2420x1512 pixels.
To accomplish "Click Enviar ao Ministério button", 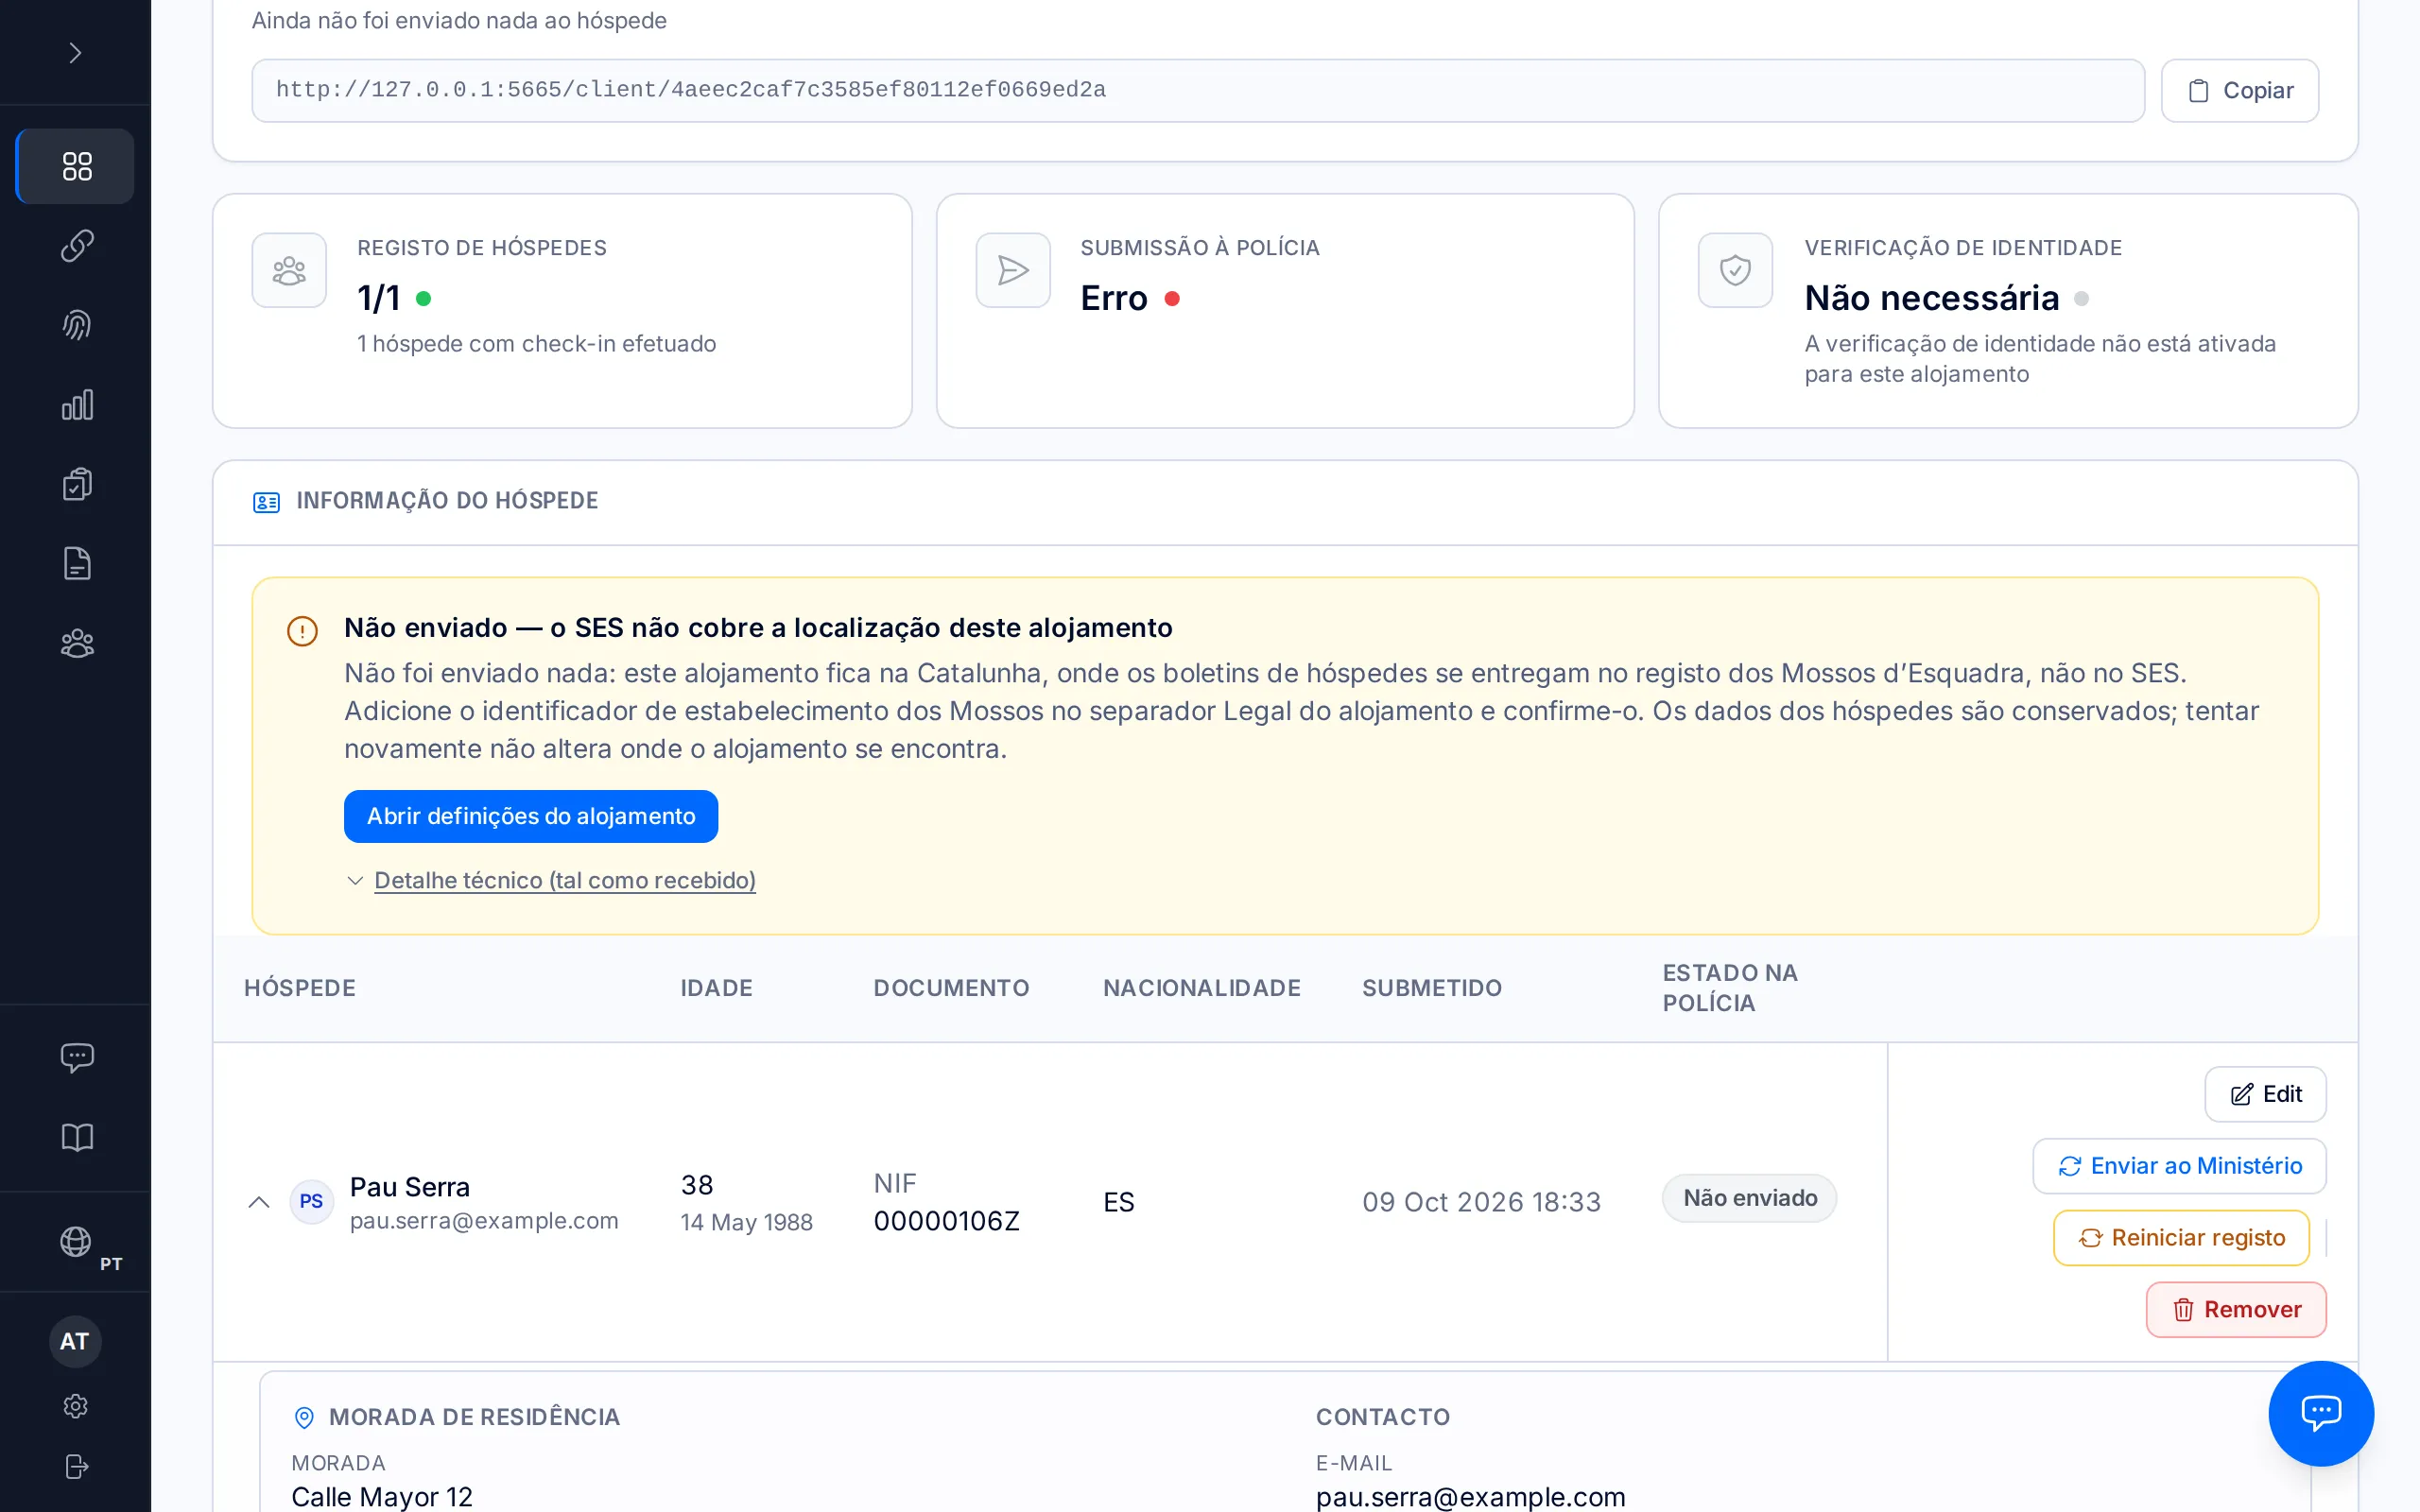I will coord(2179,1166).
